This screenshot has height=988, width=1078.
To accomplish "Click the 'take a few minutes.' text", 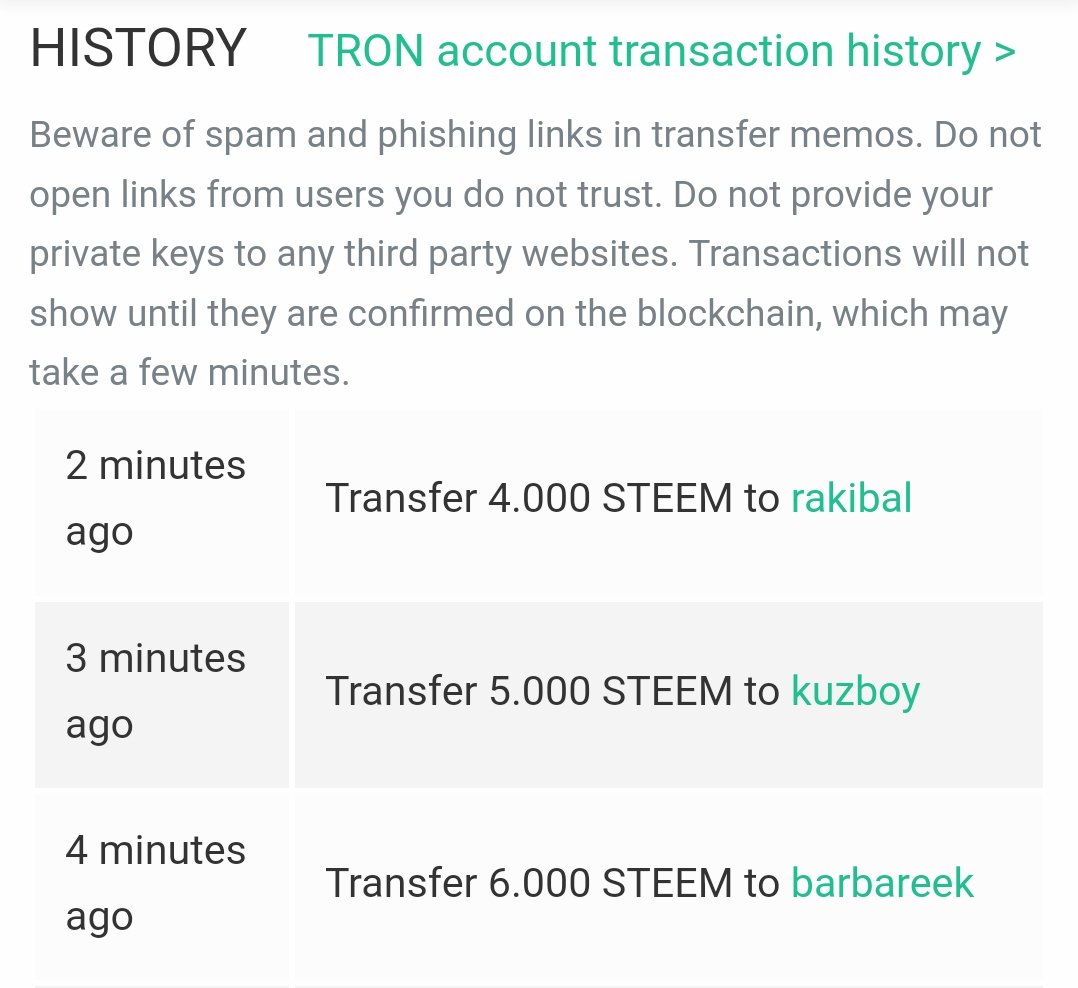I will point(190,373).
